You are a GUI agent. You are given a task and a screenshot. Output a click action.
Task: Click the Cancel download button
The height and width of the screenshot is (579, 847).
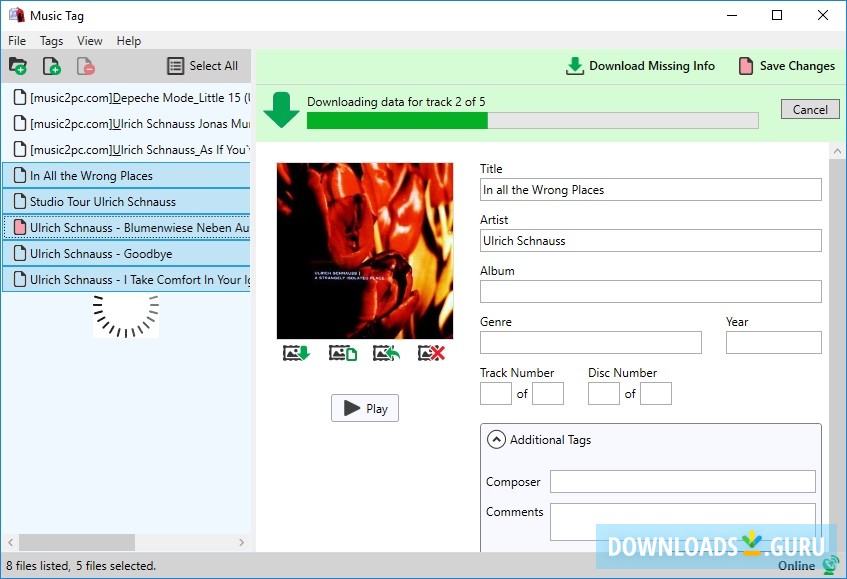810,109
